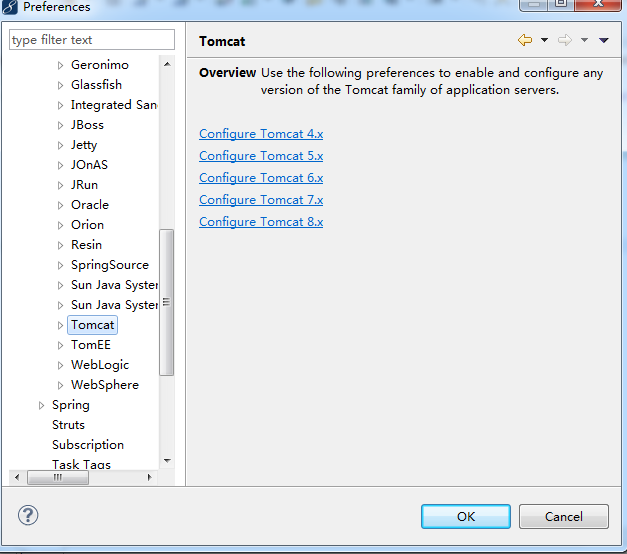Select JBoss in the tree
Image resolution: width=627 pixels, height=554 pixels.
87,125
